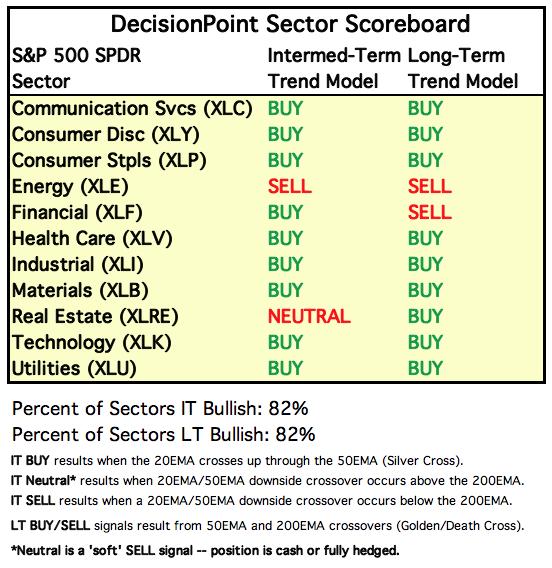
Task: Click the Long-Term Trend Model column header
Action: point(463,68)
